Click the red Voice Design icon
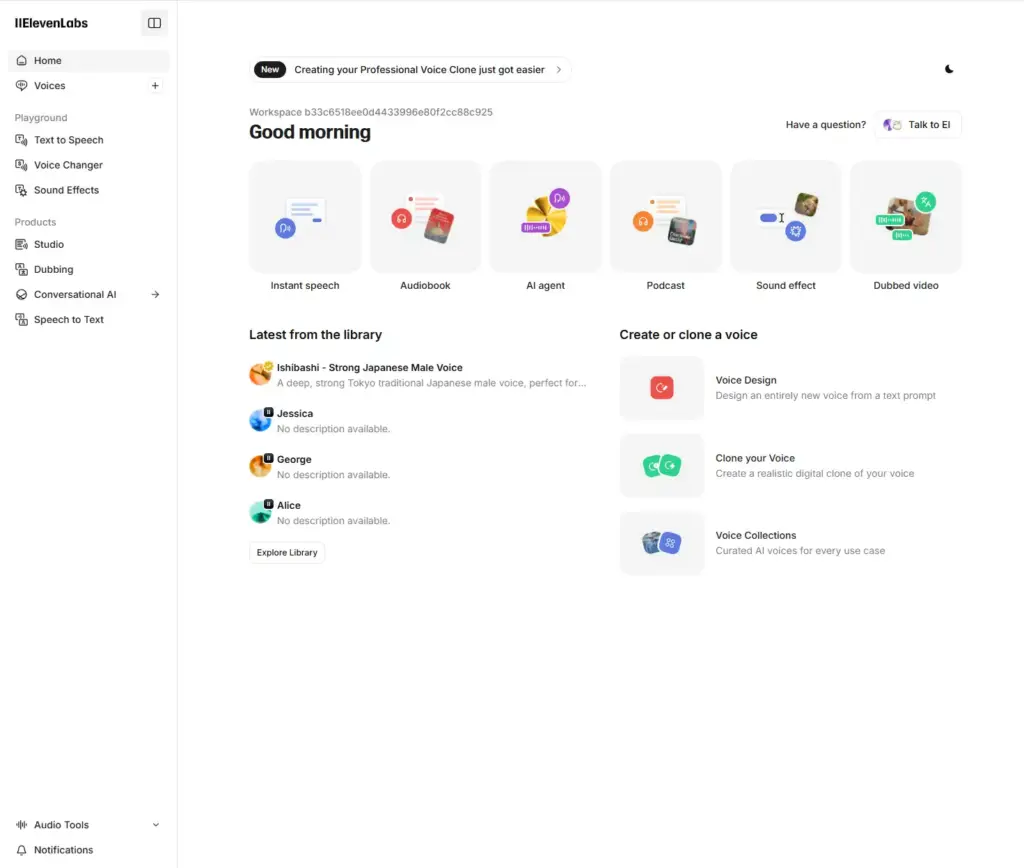Image resolution: width=1024 pixels, height=868 pixels. click(x=662, y=388)
